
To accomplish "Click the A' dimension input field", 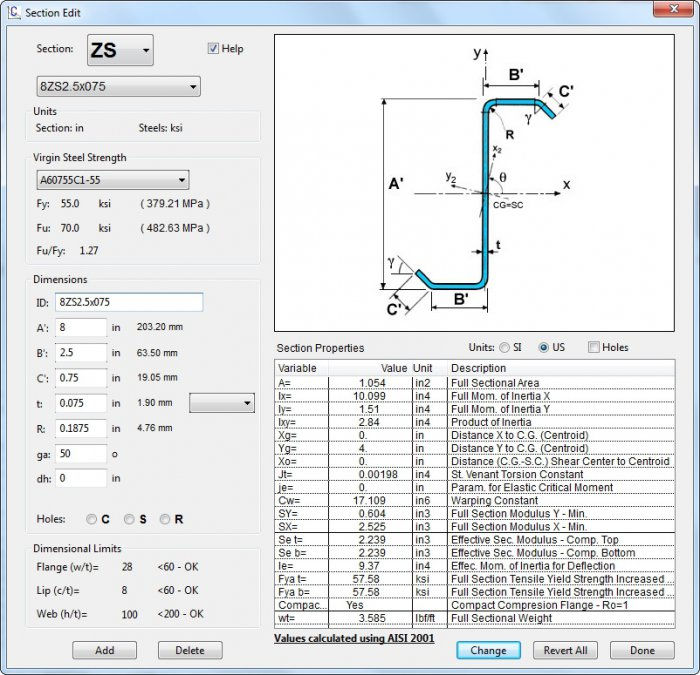I will pos(81,328).
